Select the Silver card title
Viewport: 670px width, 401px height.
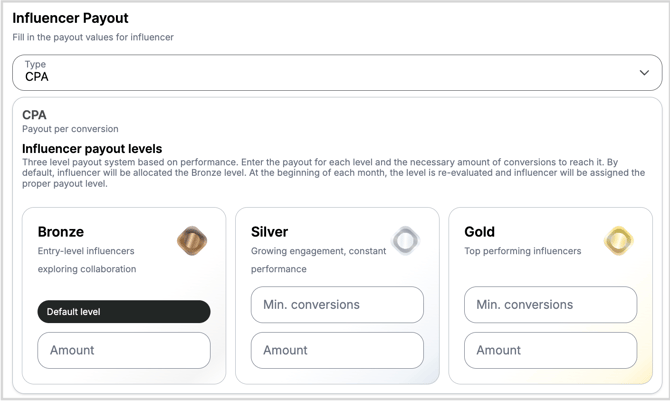(269, 232)
